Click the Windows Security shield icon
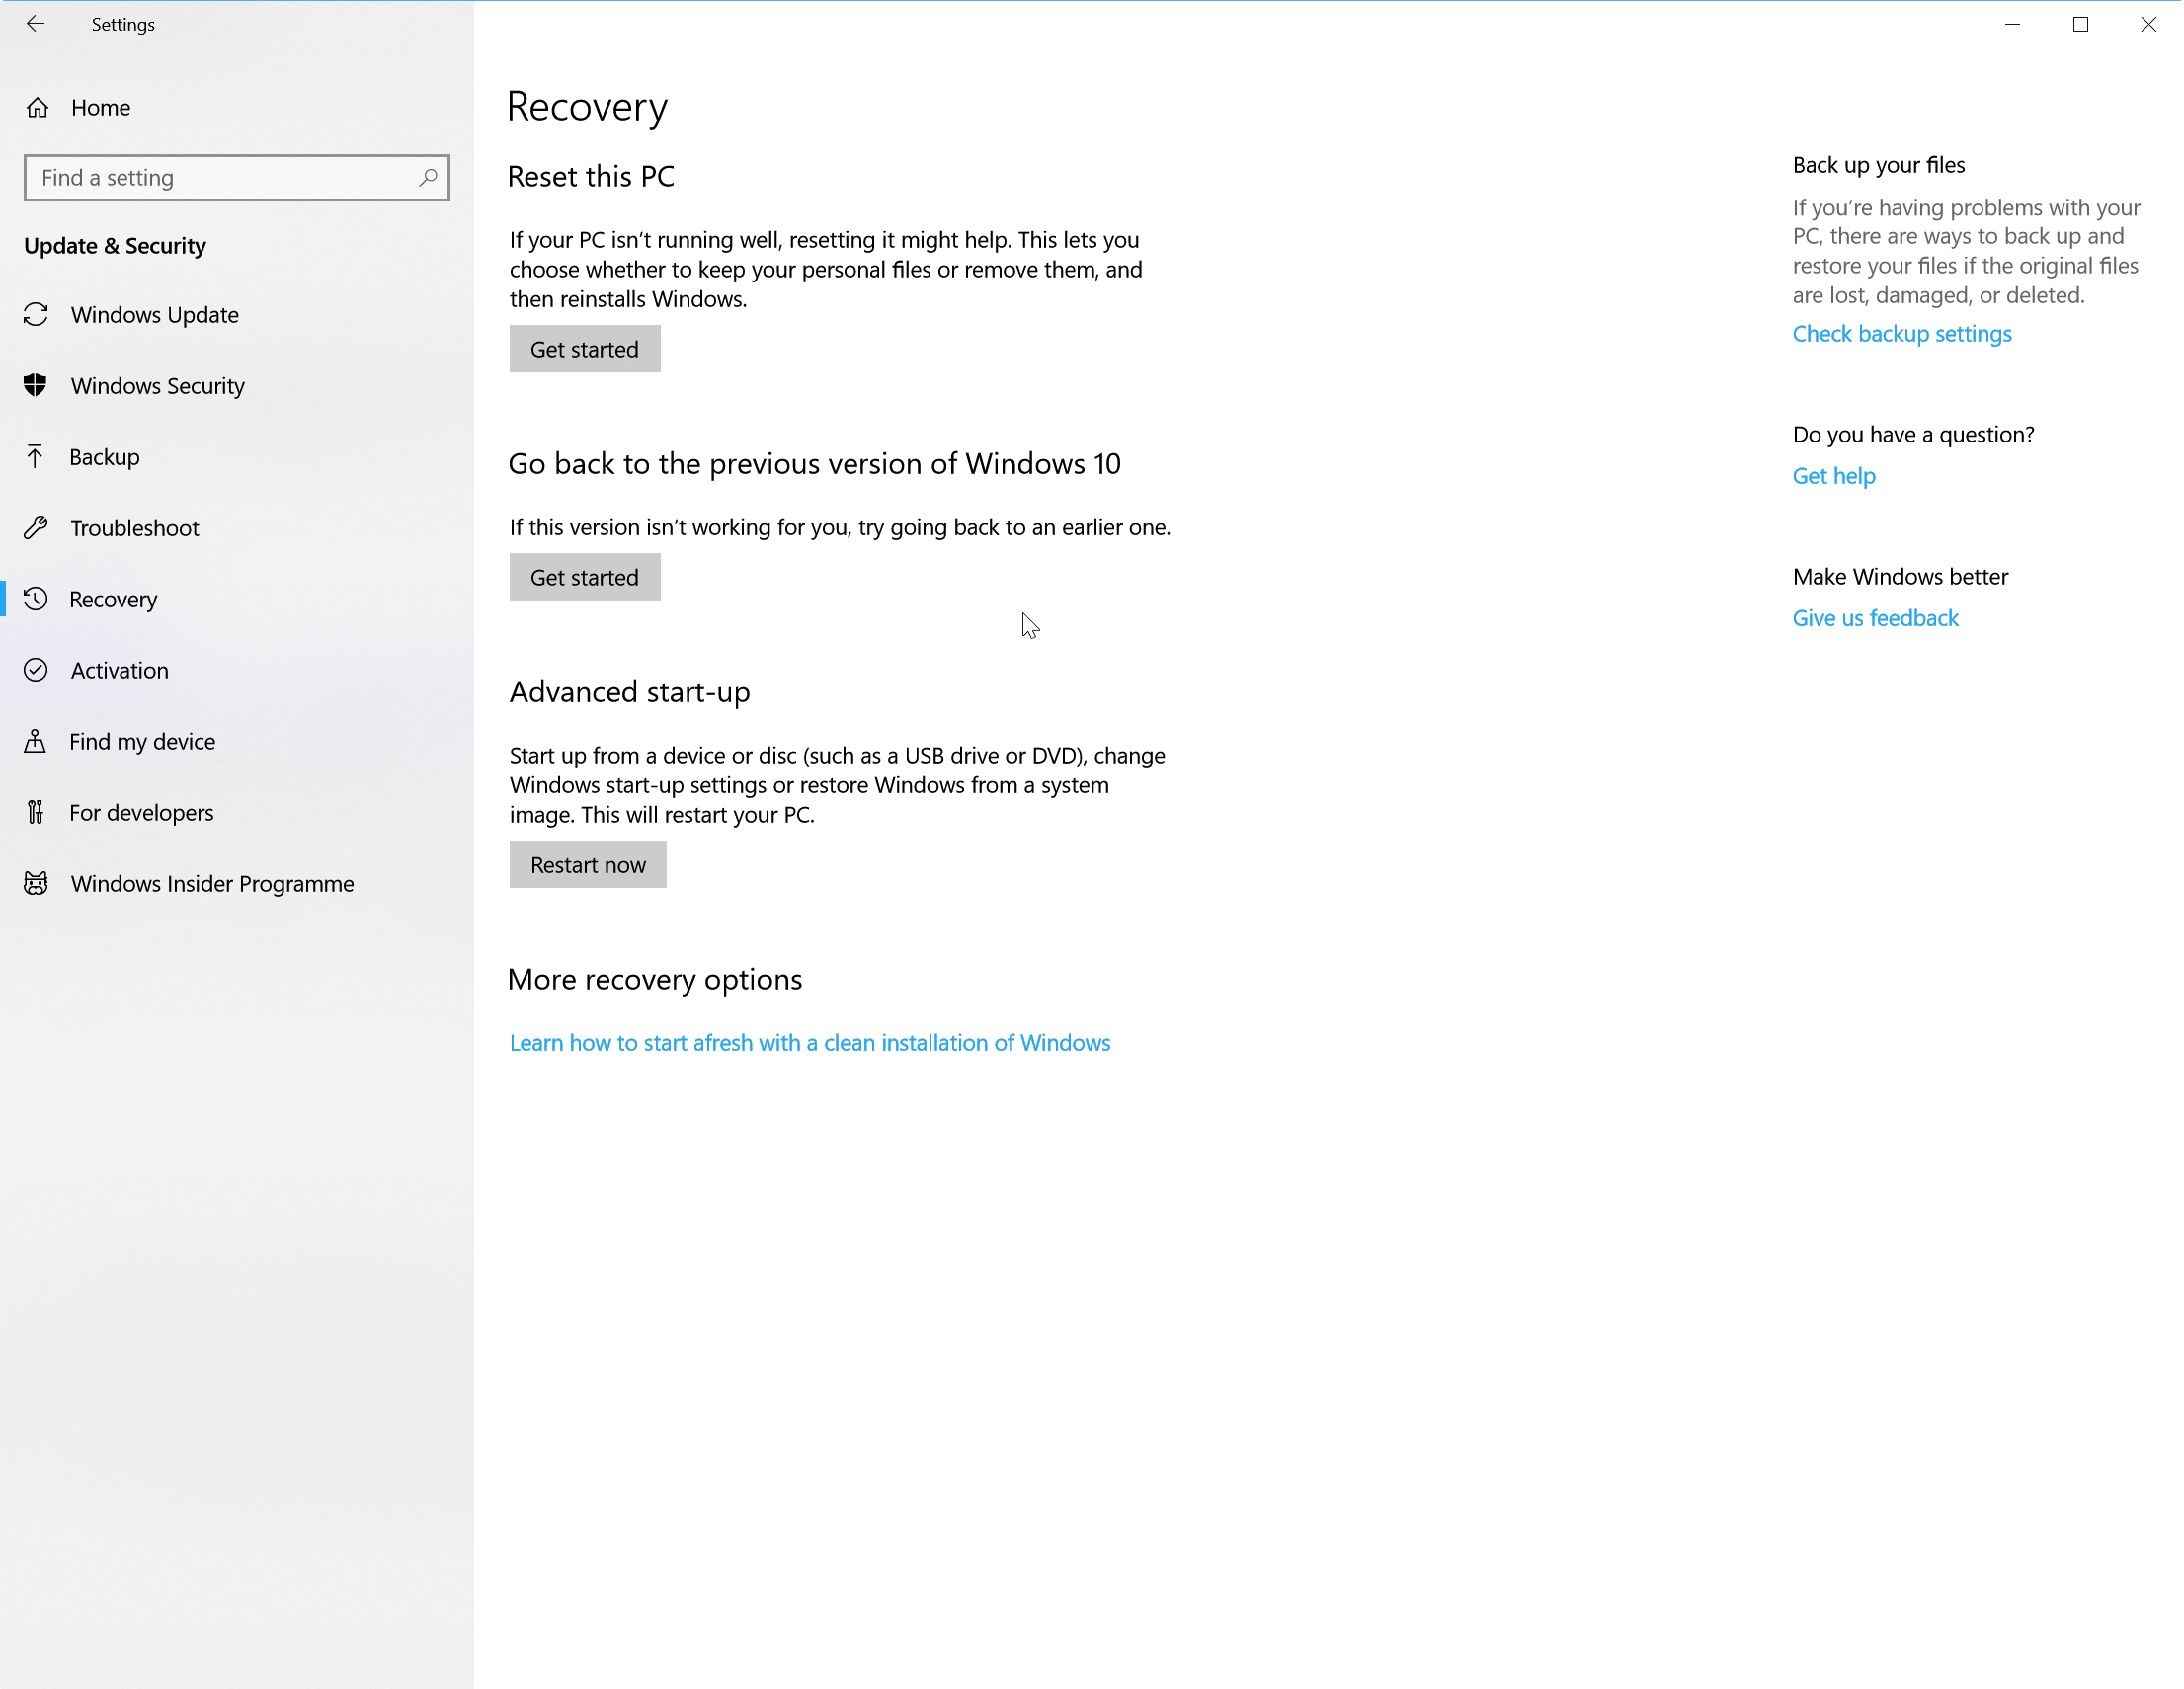Image resolution: width=2184 pixels, height=1689 pixels. (36, 385)
